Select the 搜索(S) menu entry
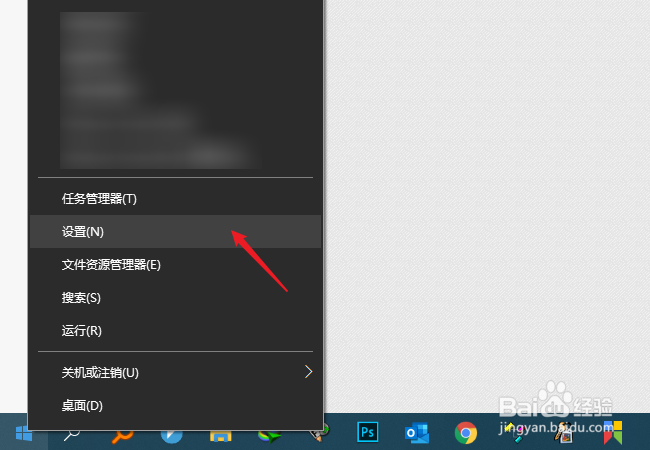 pos(175,298)
